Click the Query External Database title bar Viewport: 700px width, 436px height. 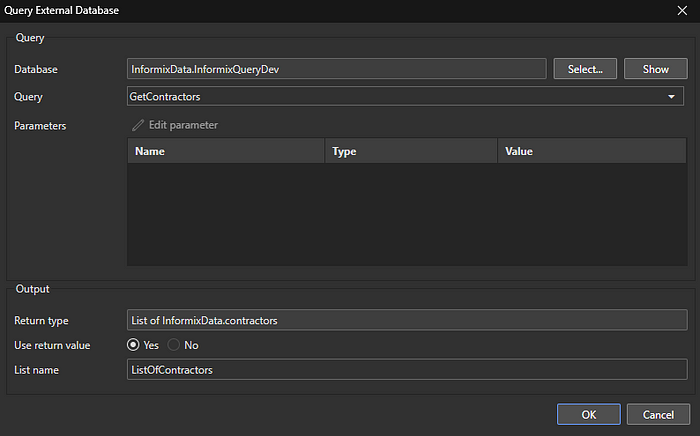pos(300,9)
